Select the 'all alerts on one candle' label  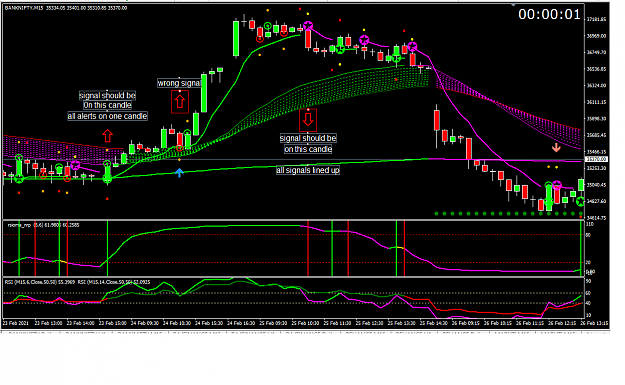point(107,116)
